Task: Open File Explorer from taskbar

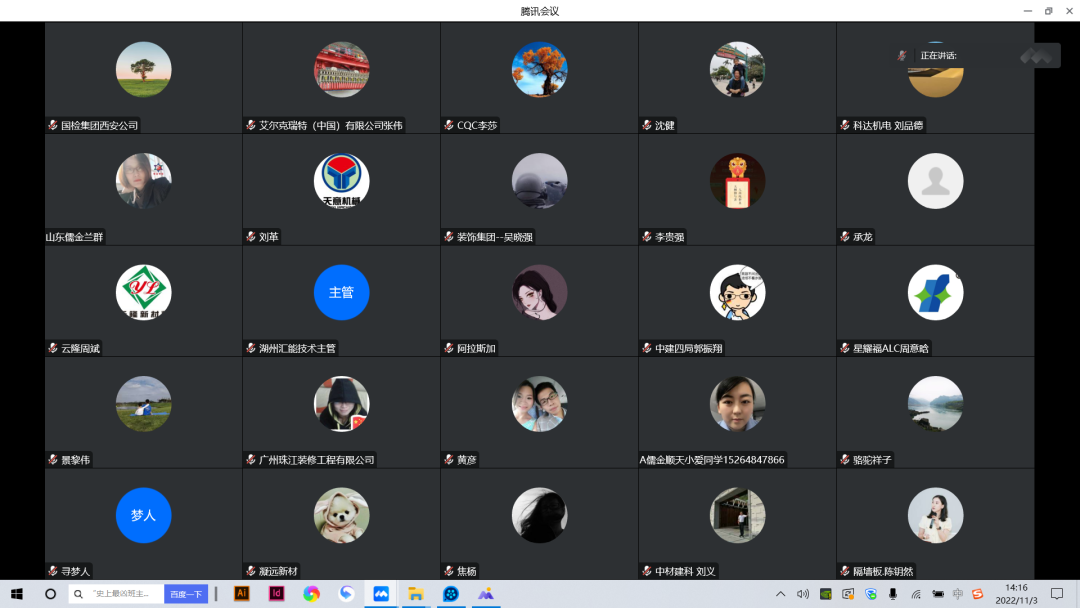Action: tap(415, 594)
